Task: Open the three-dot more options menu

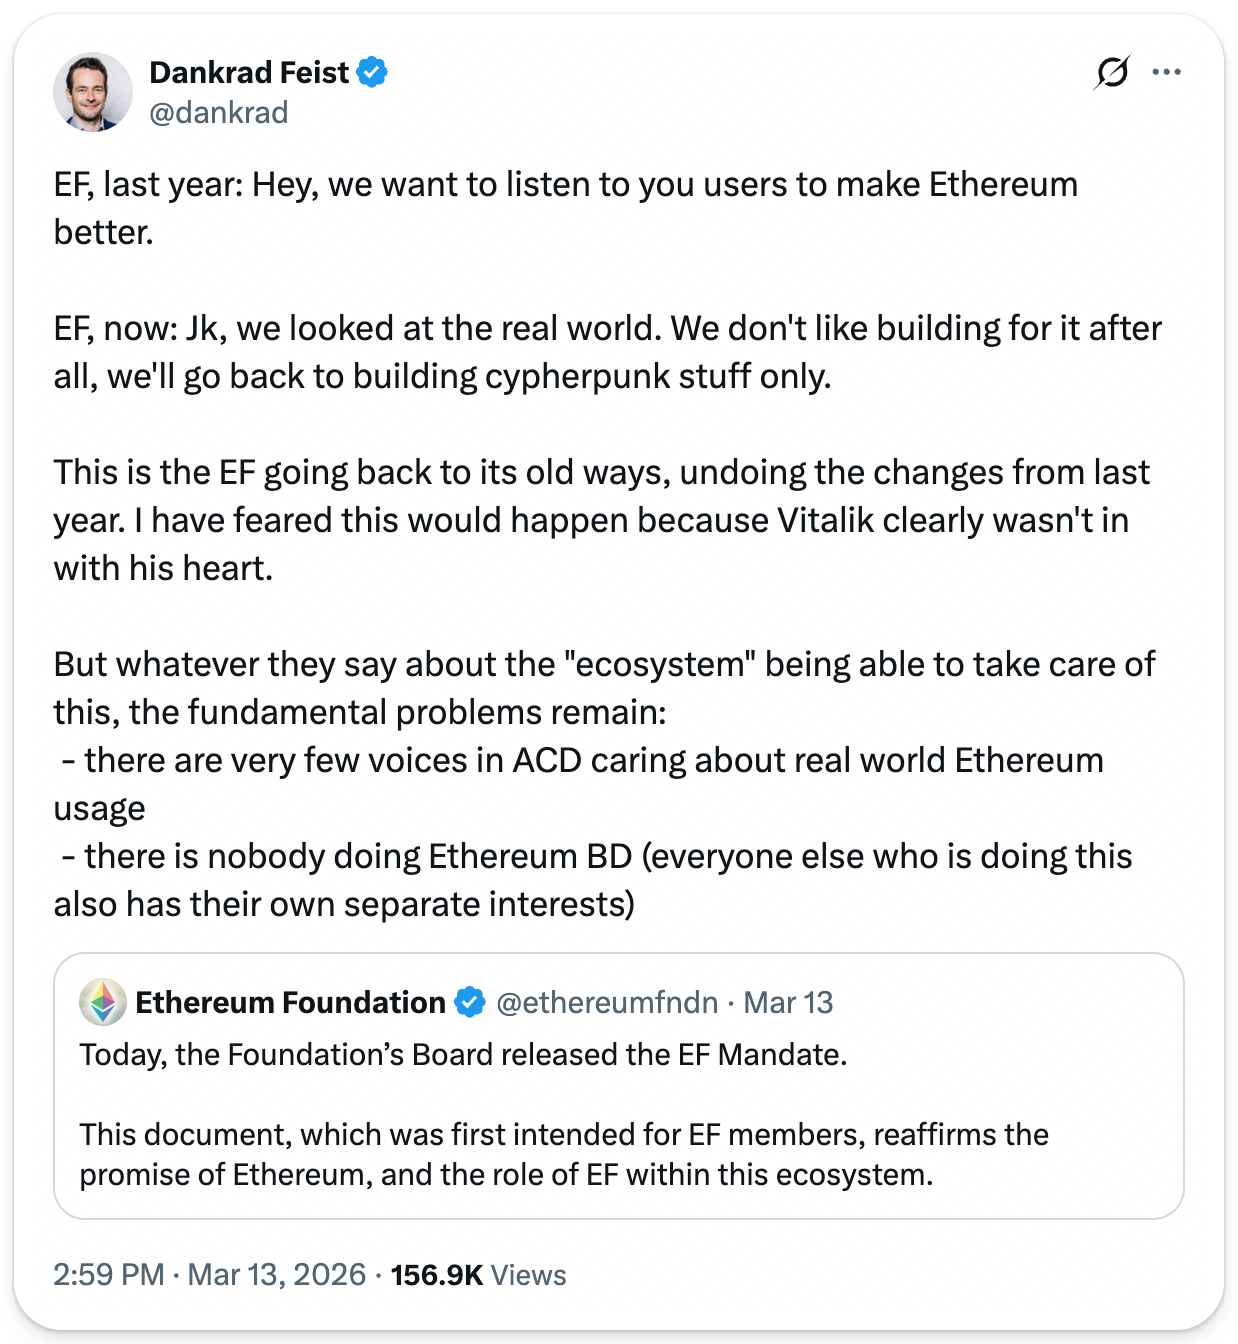Action: click(x=1166, y=72)
